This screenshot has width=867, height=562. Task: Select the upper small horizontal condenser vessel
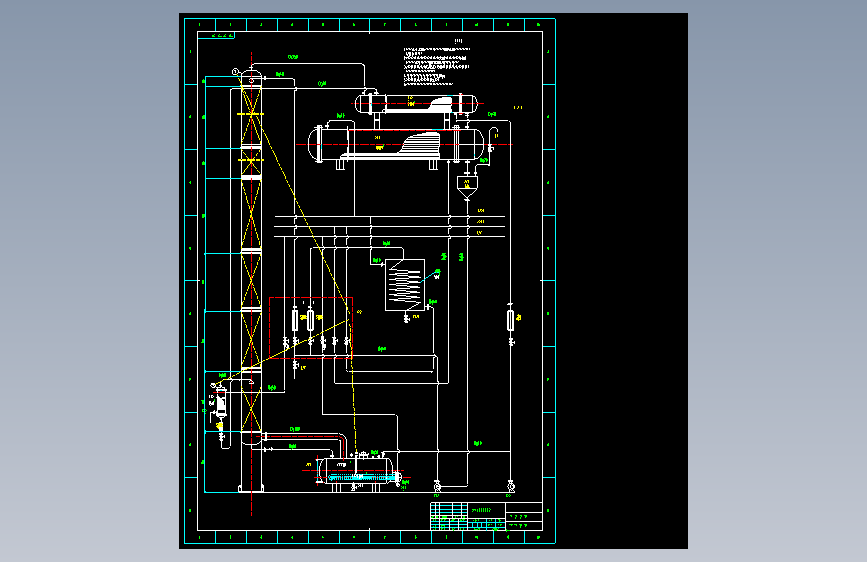(416, 103)
